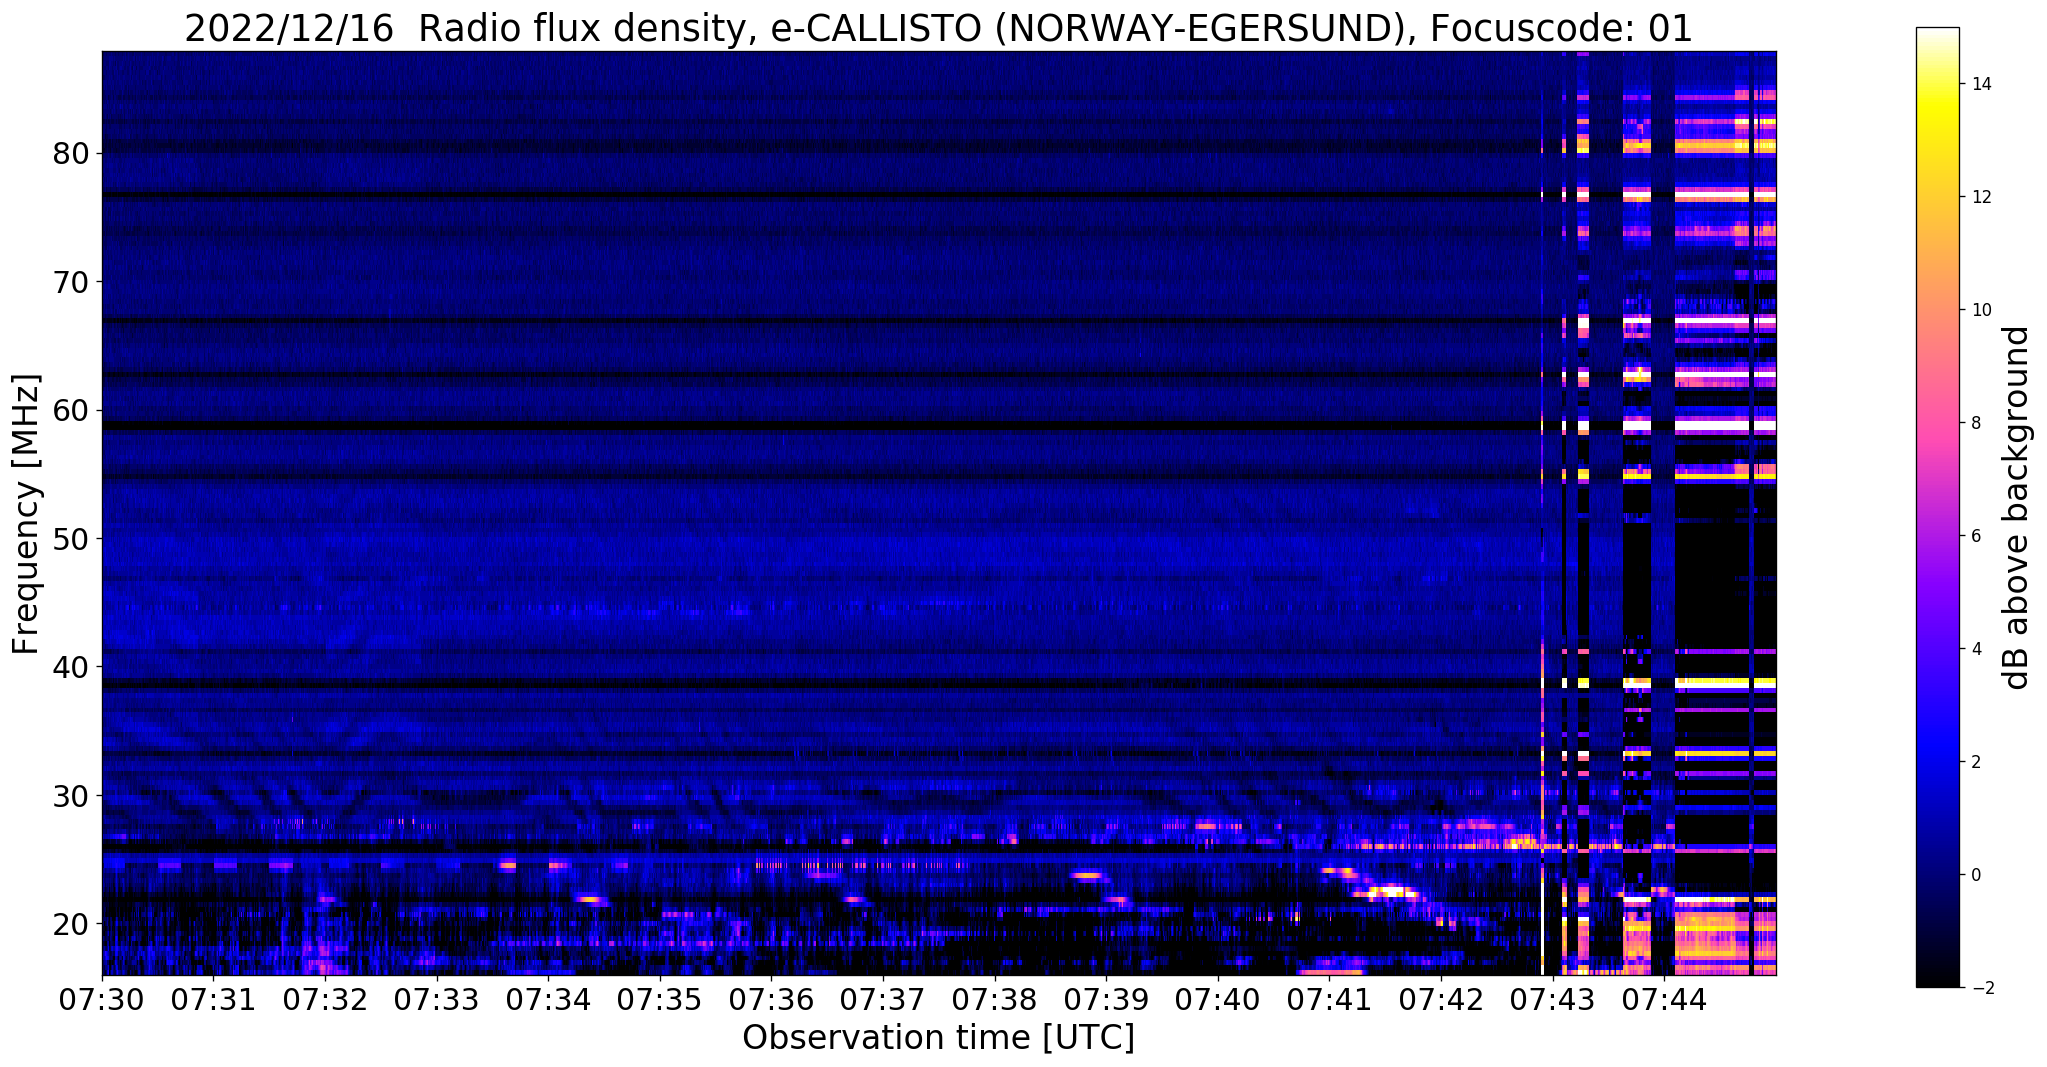Click the 07:37 time tick label

[883, 999]
